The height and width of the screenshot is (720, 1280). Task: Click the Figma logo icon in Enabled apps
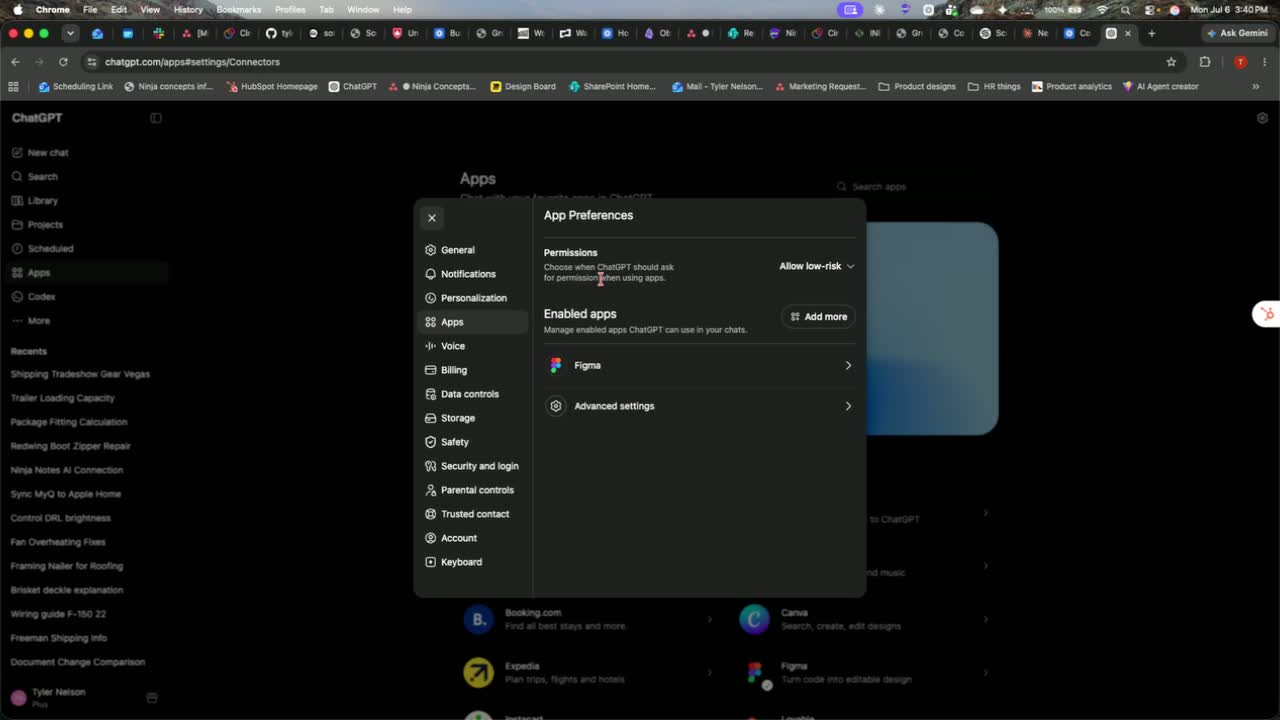coord(556,366)
